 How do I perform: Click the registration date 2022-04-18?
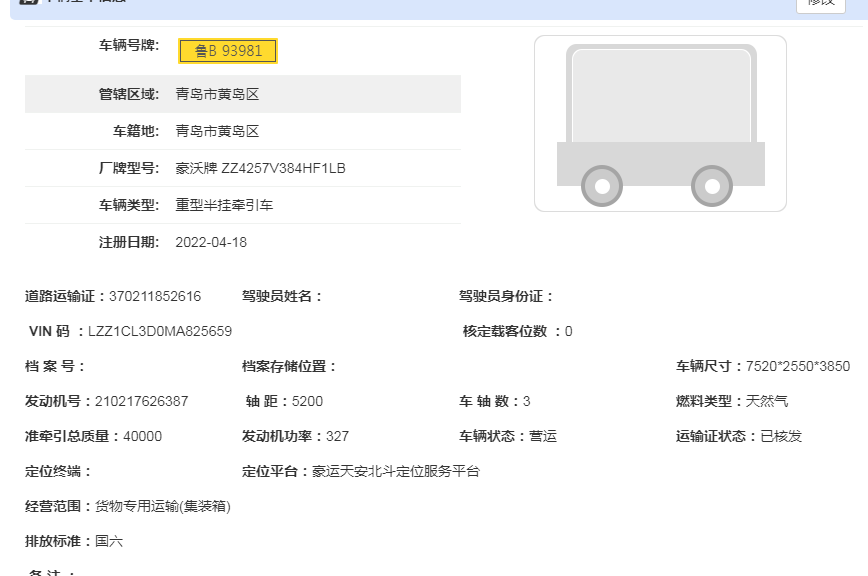point(211,242)
